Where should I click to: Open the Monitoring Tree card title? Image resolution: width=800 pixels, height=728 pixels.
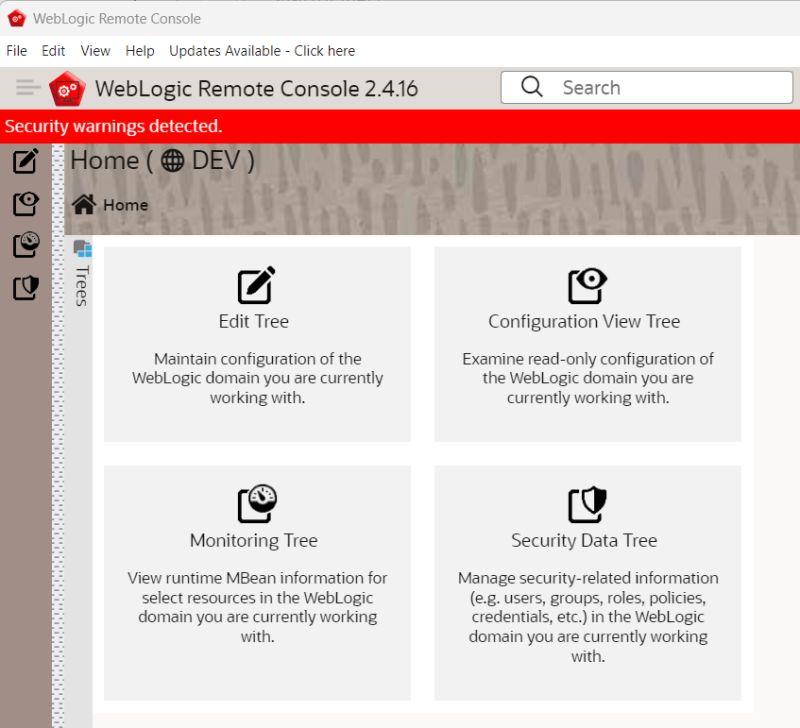pos(254,540)
